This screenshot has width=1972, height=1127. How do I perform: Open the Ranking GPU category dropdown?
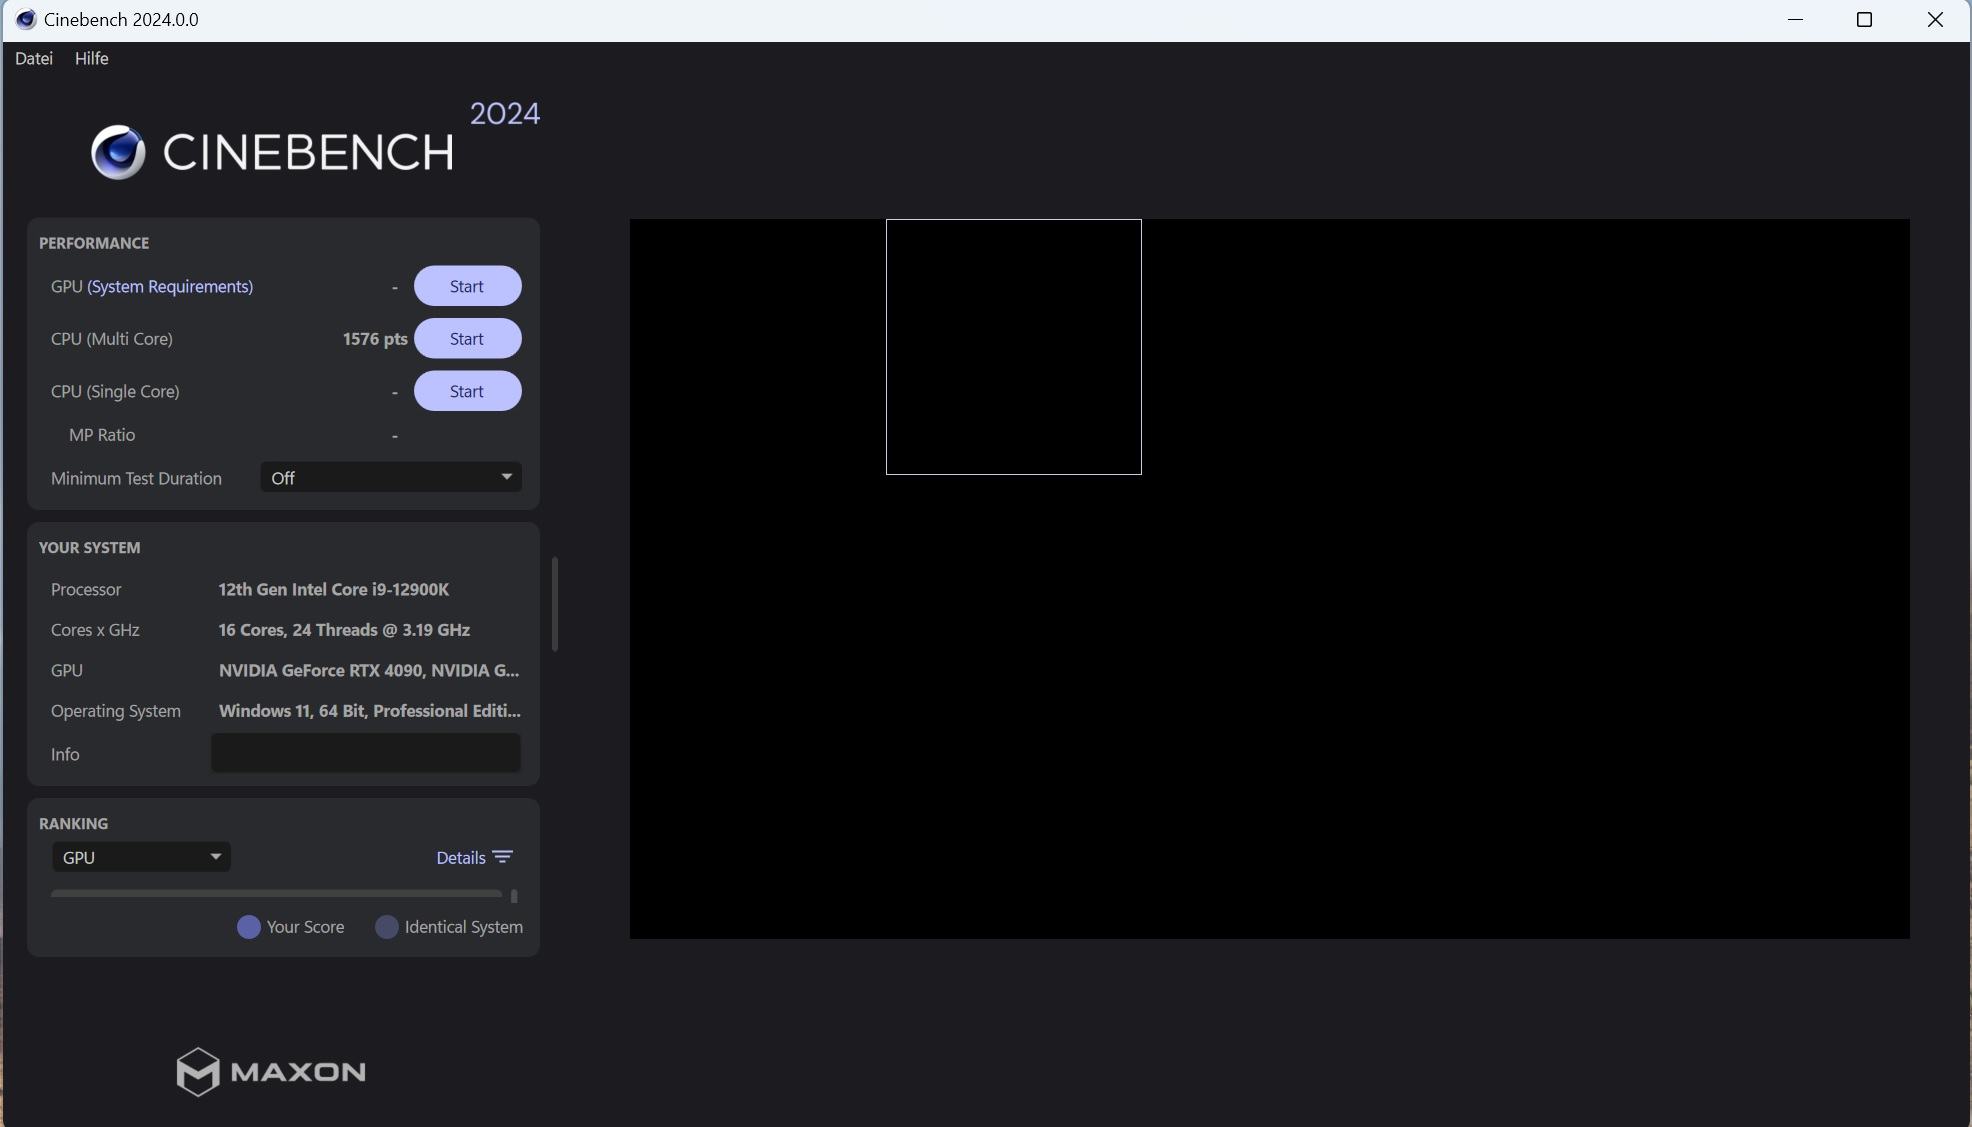coord(141,857)
